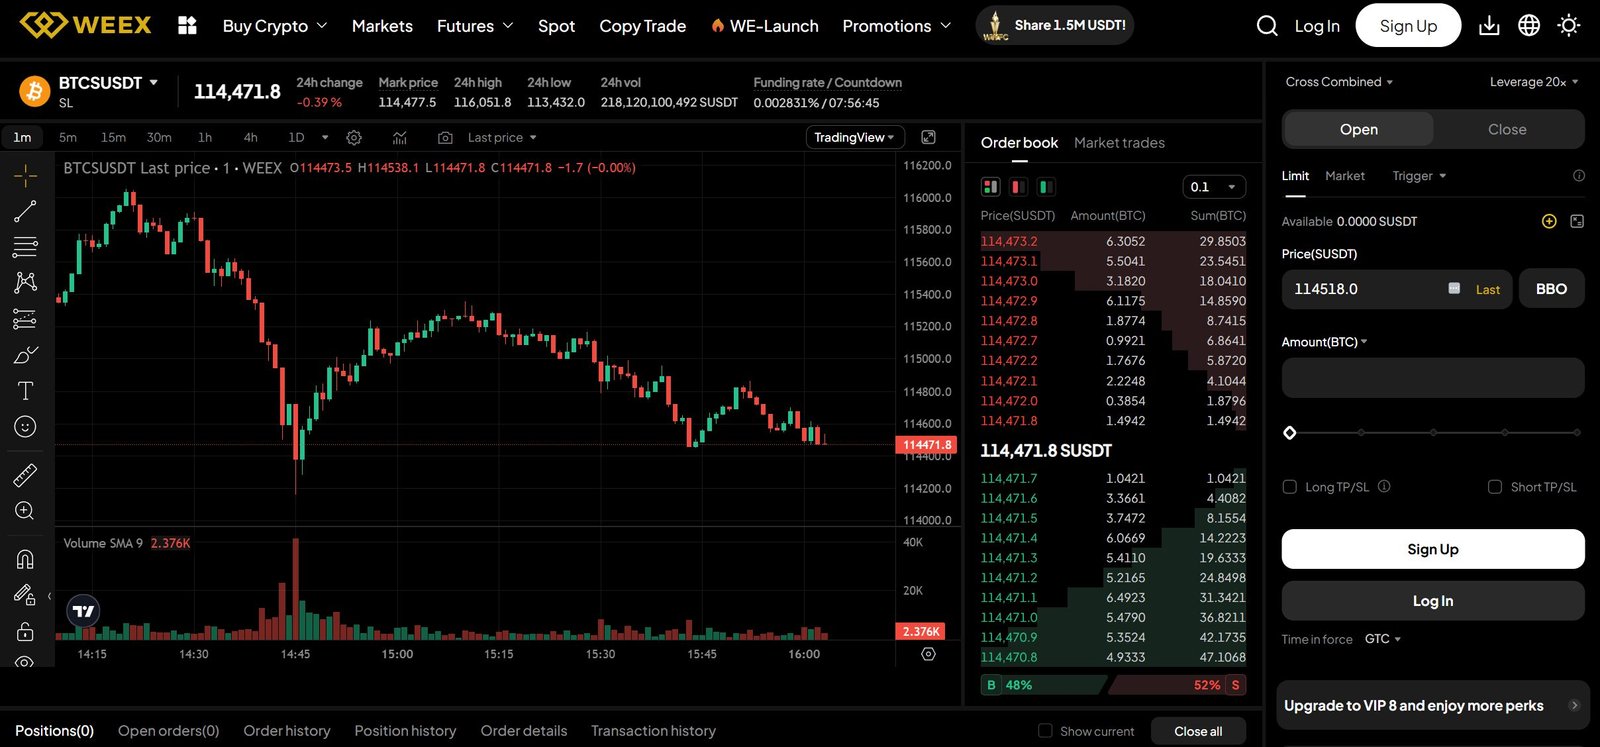The height and width of the screenshot is (747, 1600).
Task: Open TradingView logo on chart
Action: coord(83,611)
